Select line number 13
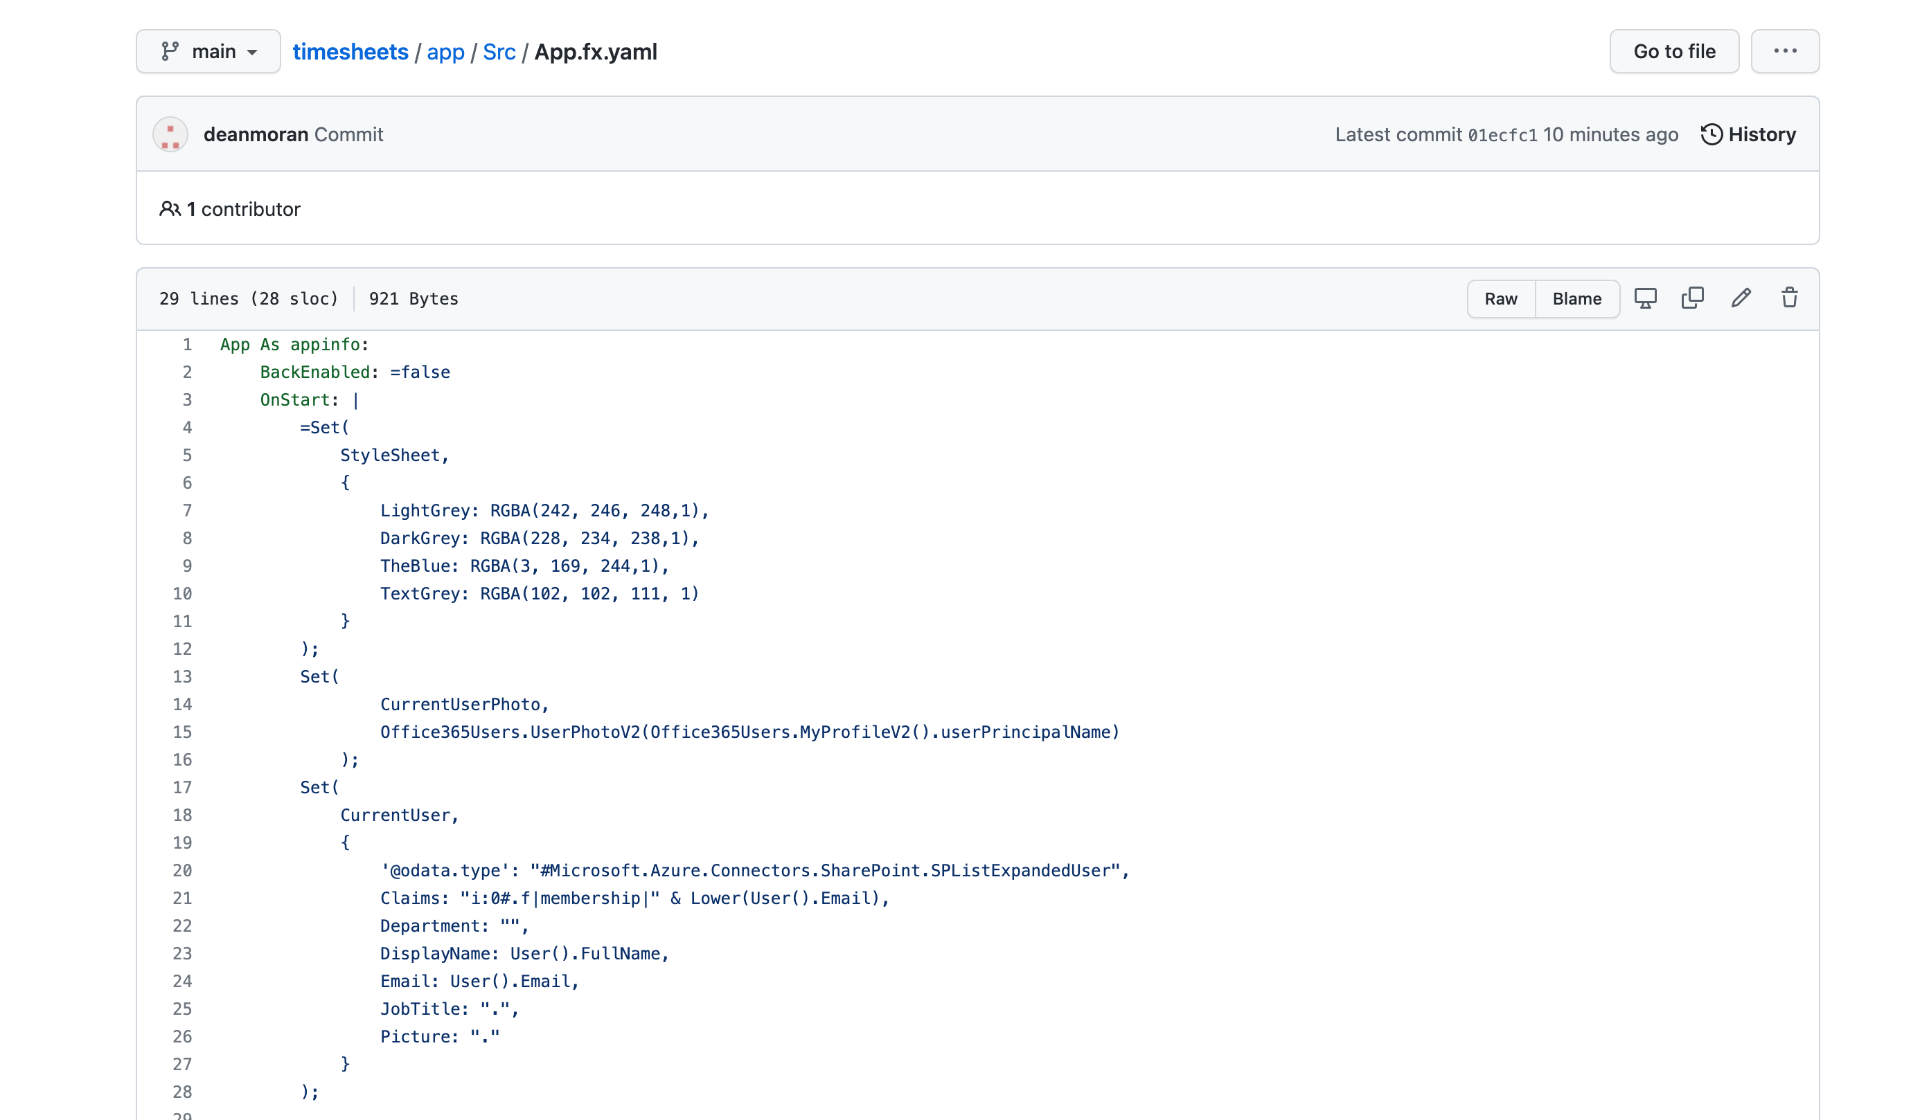The width and height of the screenshot is (1920, 1120). [182, 677]
